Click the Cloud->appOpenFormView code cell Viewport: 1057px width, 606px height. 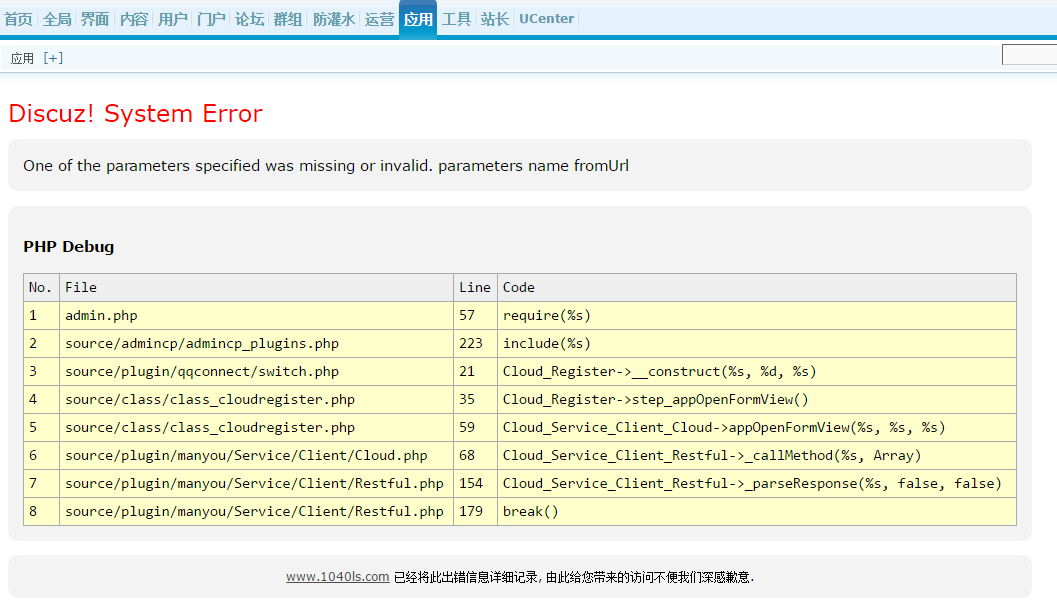click(757, 427)
